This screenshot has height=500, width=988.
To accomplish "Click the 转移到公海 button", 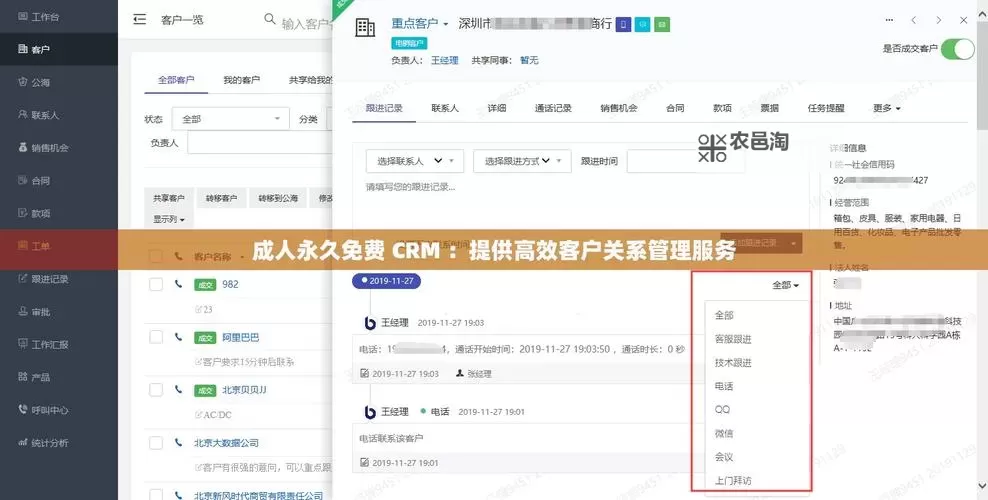I will point(278,198).
